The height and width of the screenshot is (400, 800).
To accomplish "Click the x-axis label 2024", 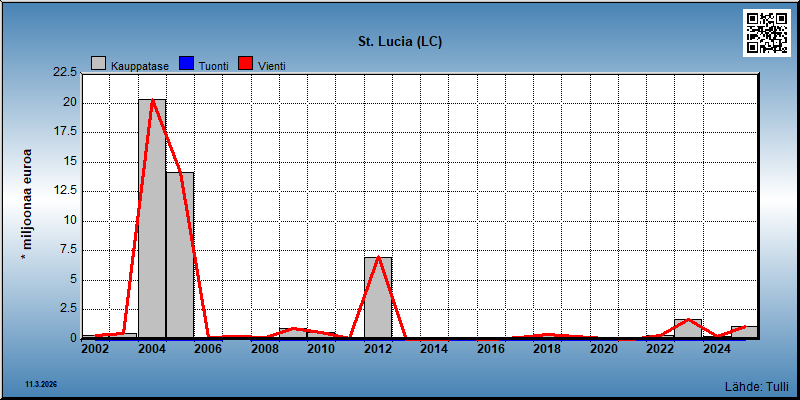I will coord(717,349).
